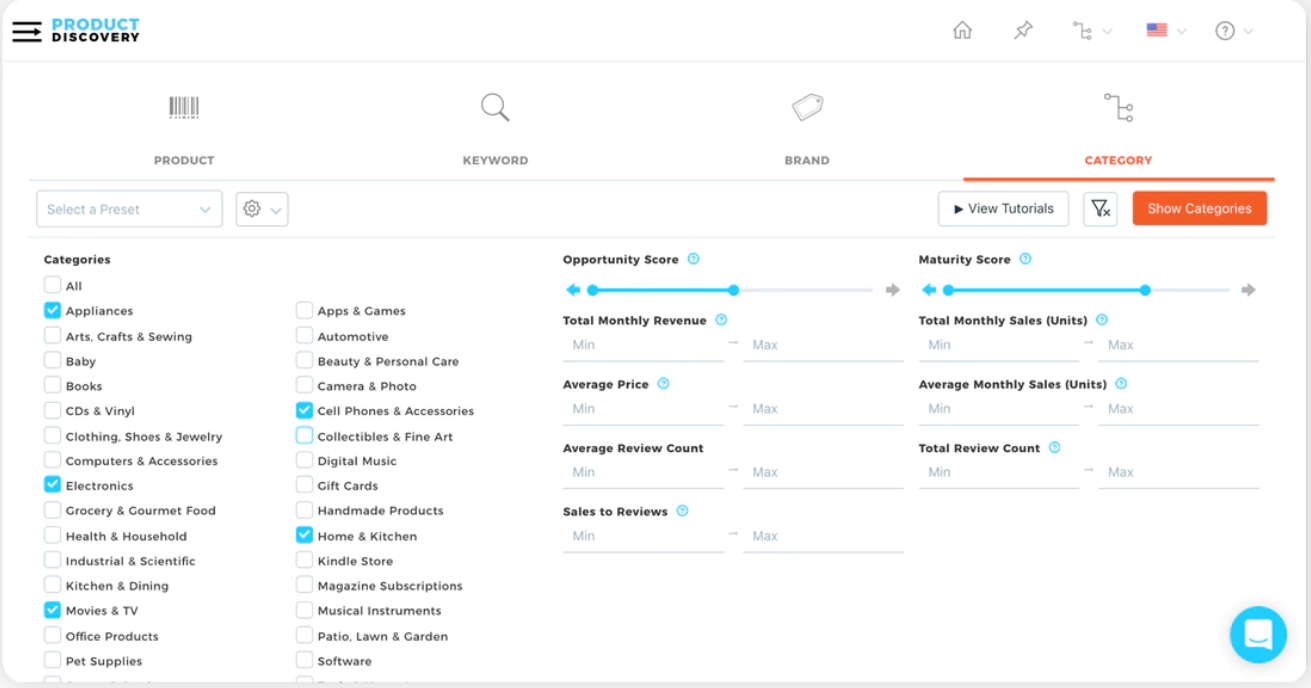1311x688 pixels.
Task: Open the US flag marketplace dropdown
Action: click(x=1166, y=31)
